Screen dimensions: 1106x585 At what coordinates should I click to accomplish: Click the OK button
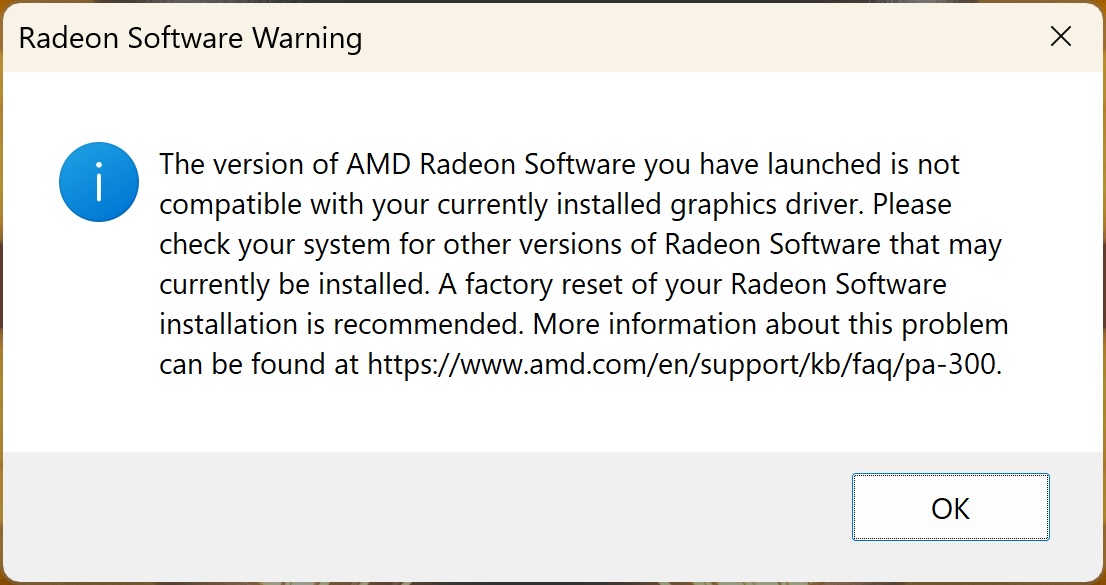tap(950, 508)
